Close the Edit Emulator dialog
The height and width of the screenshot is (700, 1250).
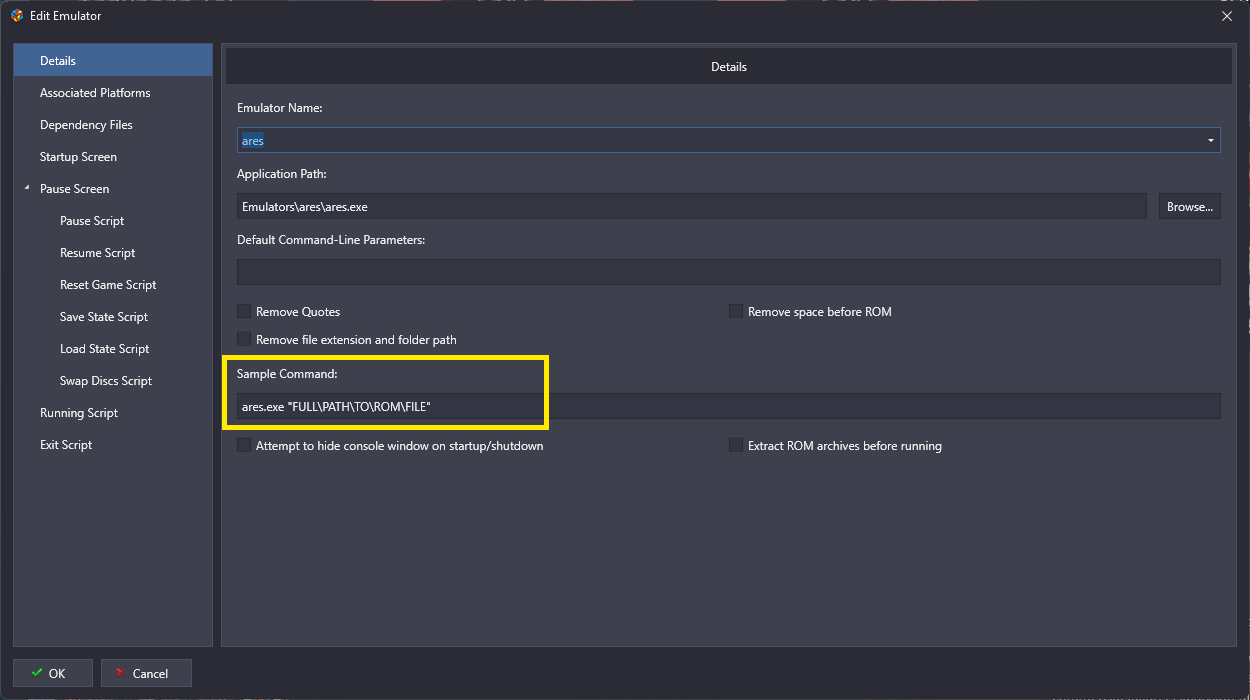click(1227, 16)
